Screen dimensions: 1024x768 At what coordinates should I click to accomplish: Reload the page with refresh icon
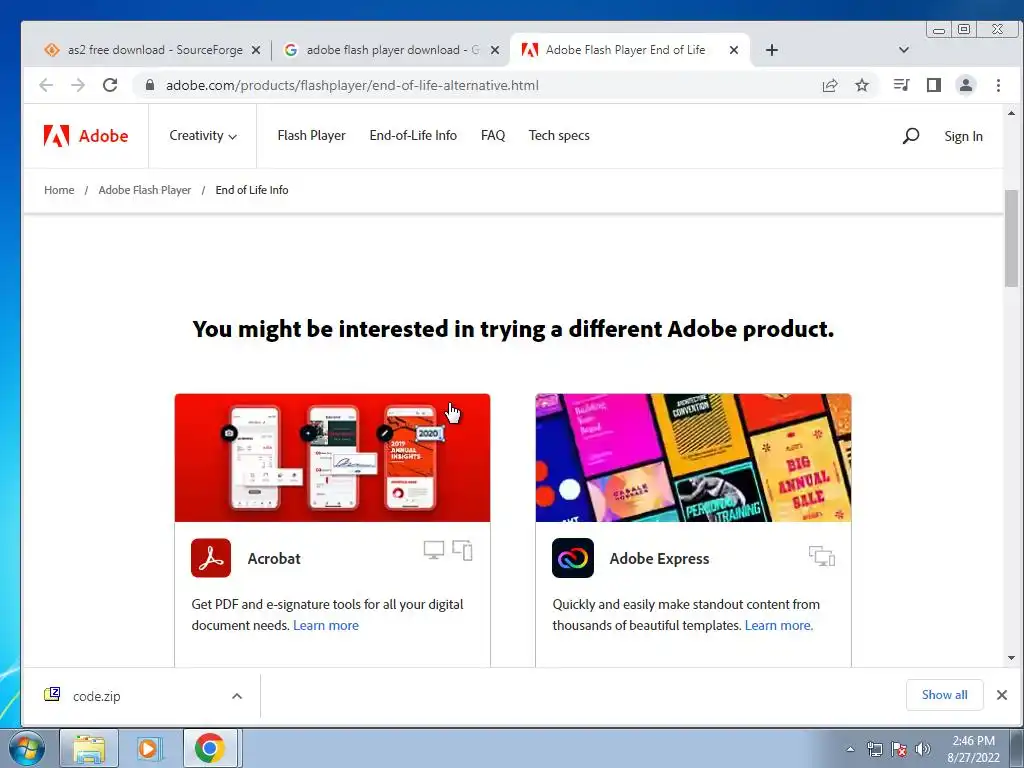tap(110, 85)
